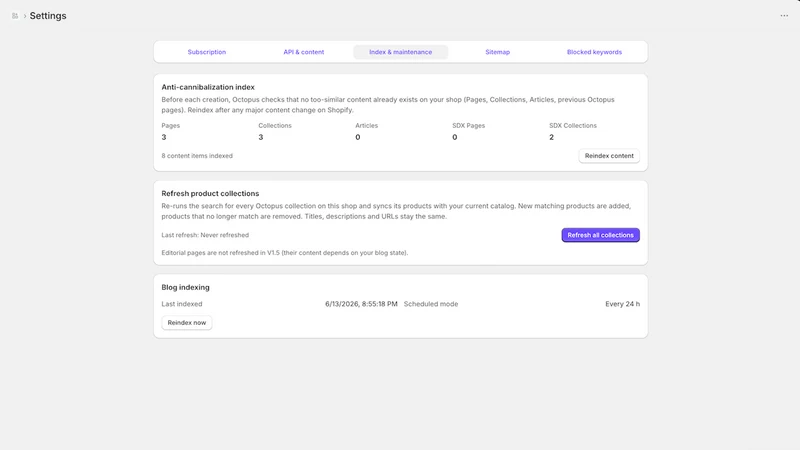Click the Last indexed label
This screenshot has height=450, width=800.
click(x=182, y=304)
